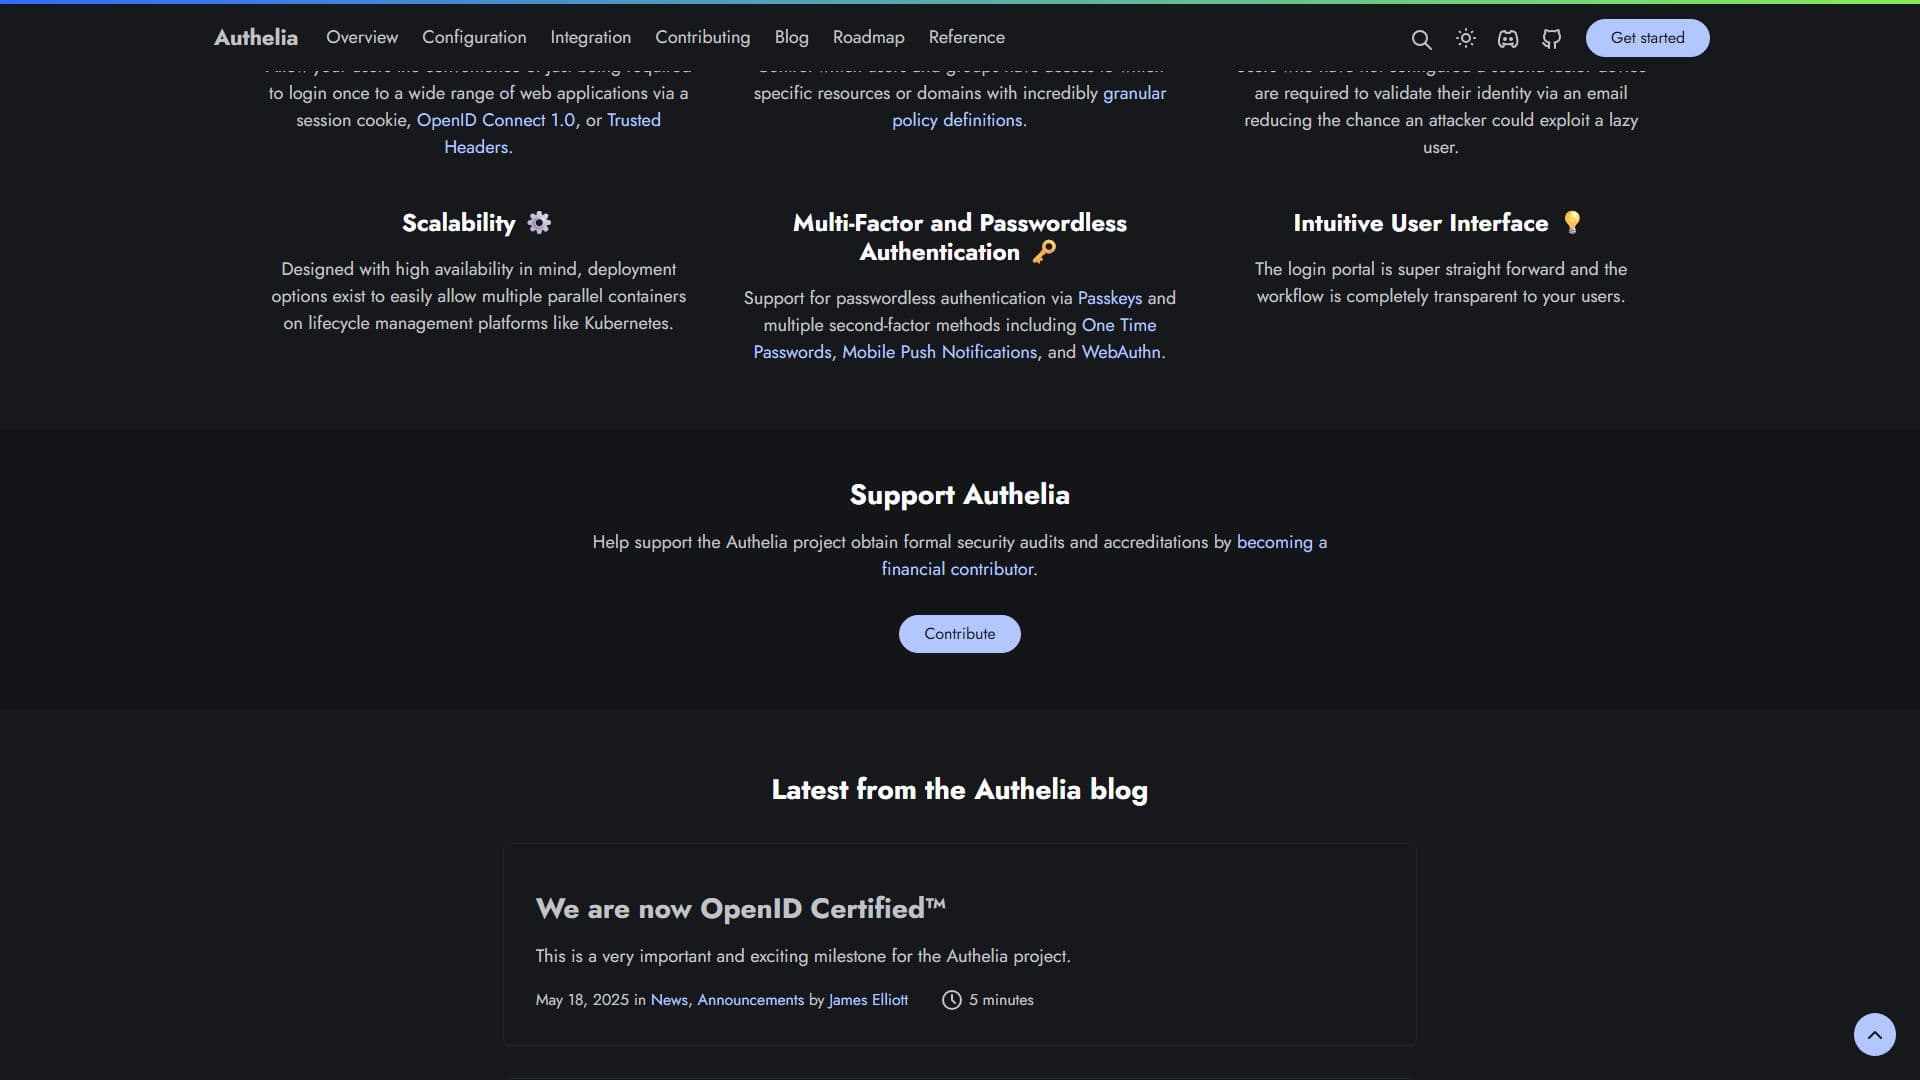Open the Announcements category link
1920x1080 pixels.
750,1000
